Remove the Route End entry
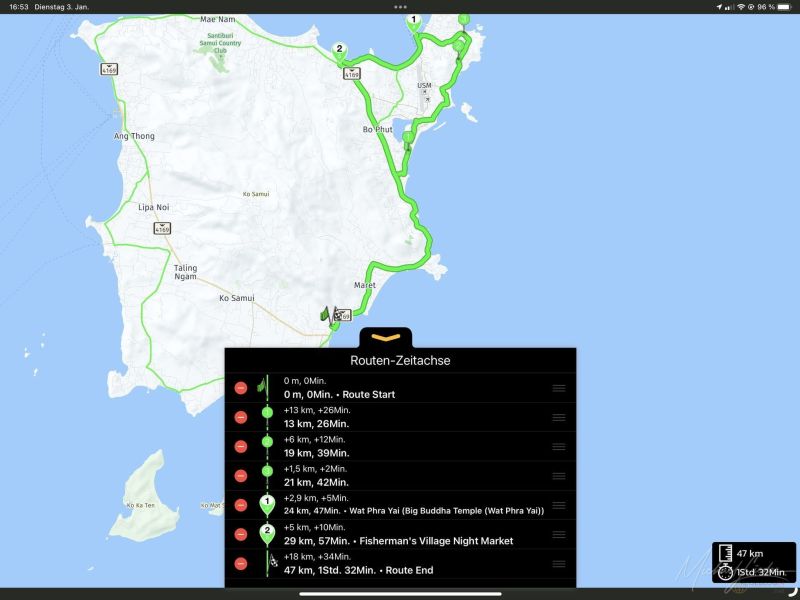800x600 pixels. click(x=240, y=563)
